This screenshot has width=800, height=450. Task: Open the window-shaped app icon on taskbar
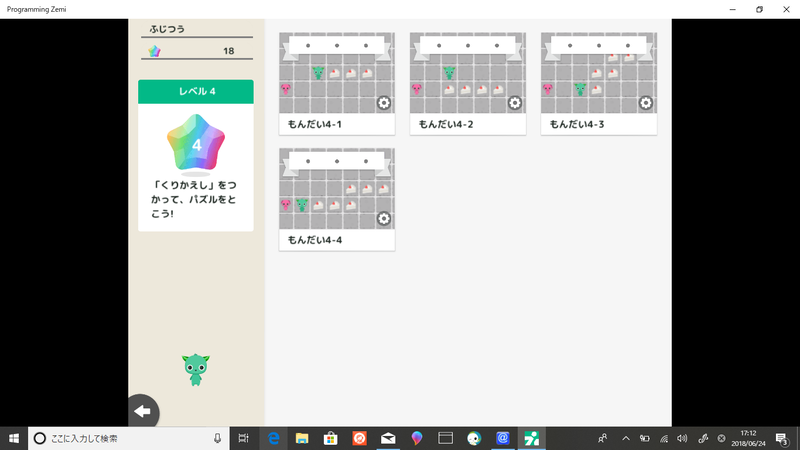(x=445, y=438)
